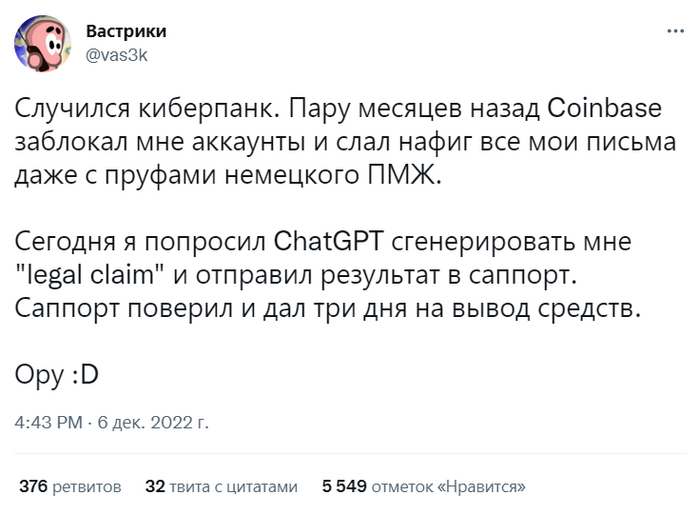This screenshot has width=700, height=515.
Task: Click the "Ору :D" line
Action: [58, 375]
